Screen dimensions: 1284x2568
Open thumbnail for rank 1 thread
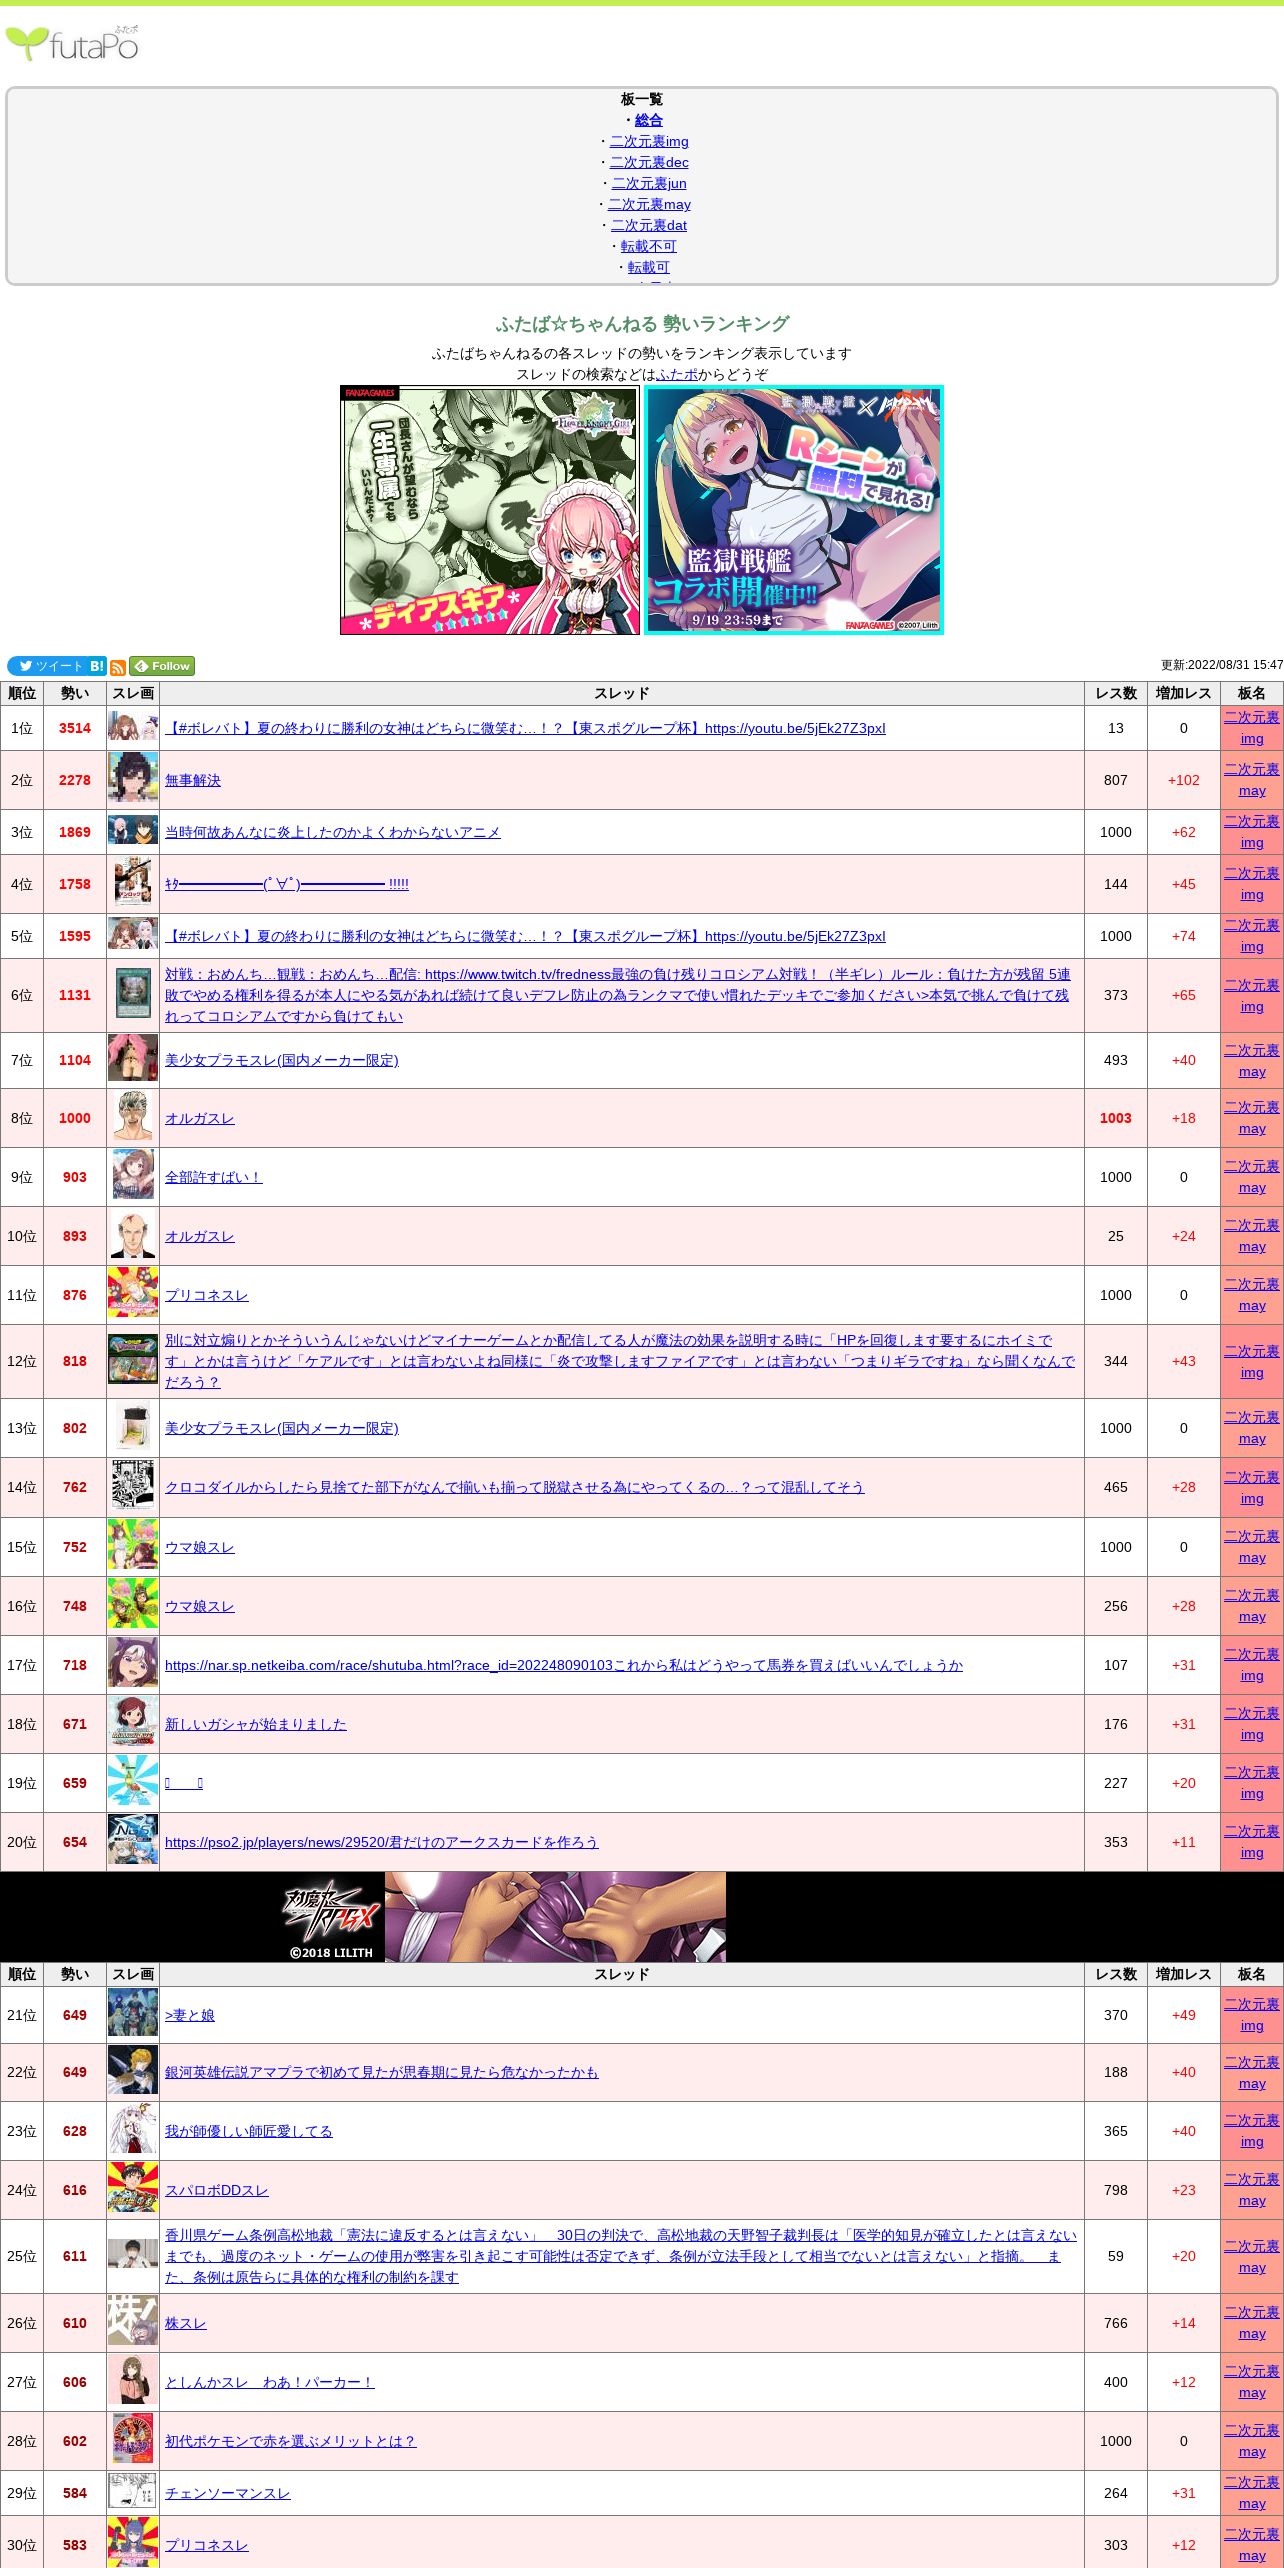coord(133,728)
